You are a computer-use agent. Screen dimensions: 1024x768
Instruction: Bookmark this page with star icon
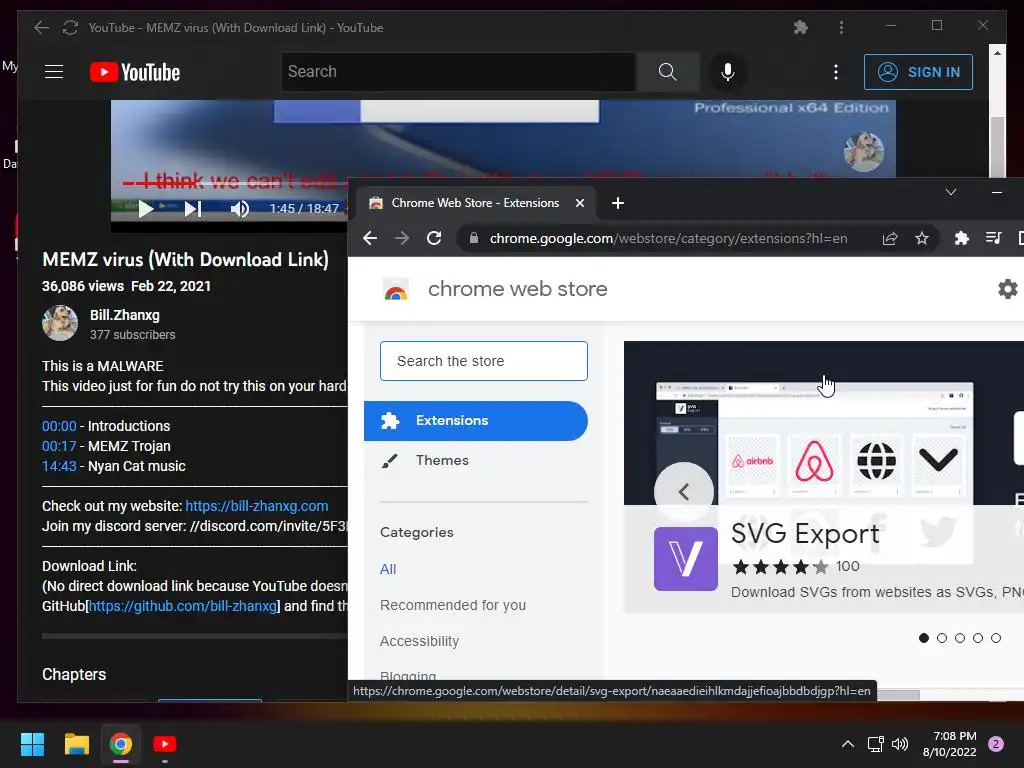coord(921,238)
